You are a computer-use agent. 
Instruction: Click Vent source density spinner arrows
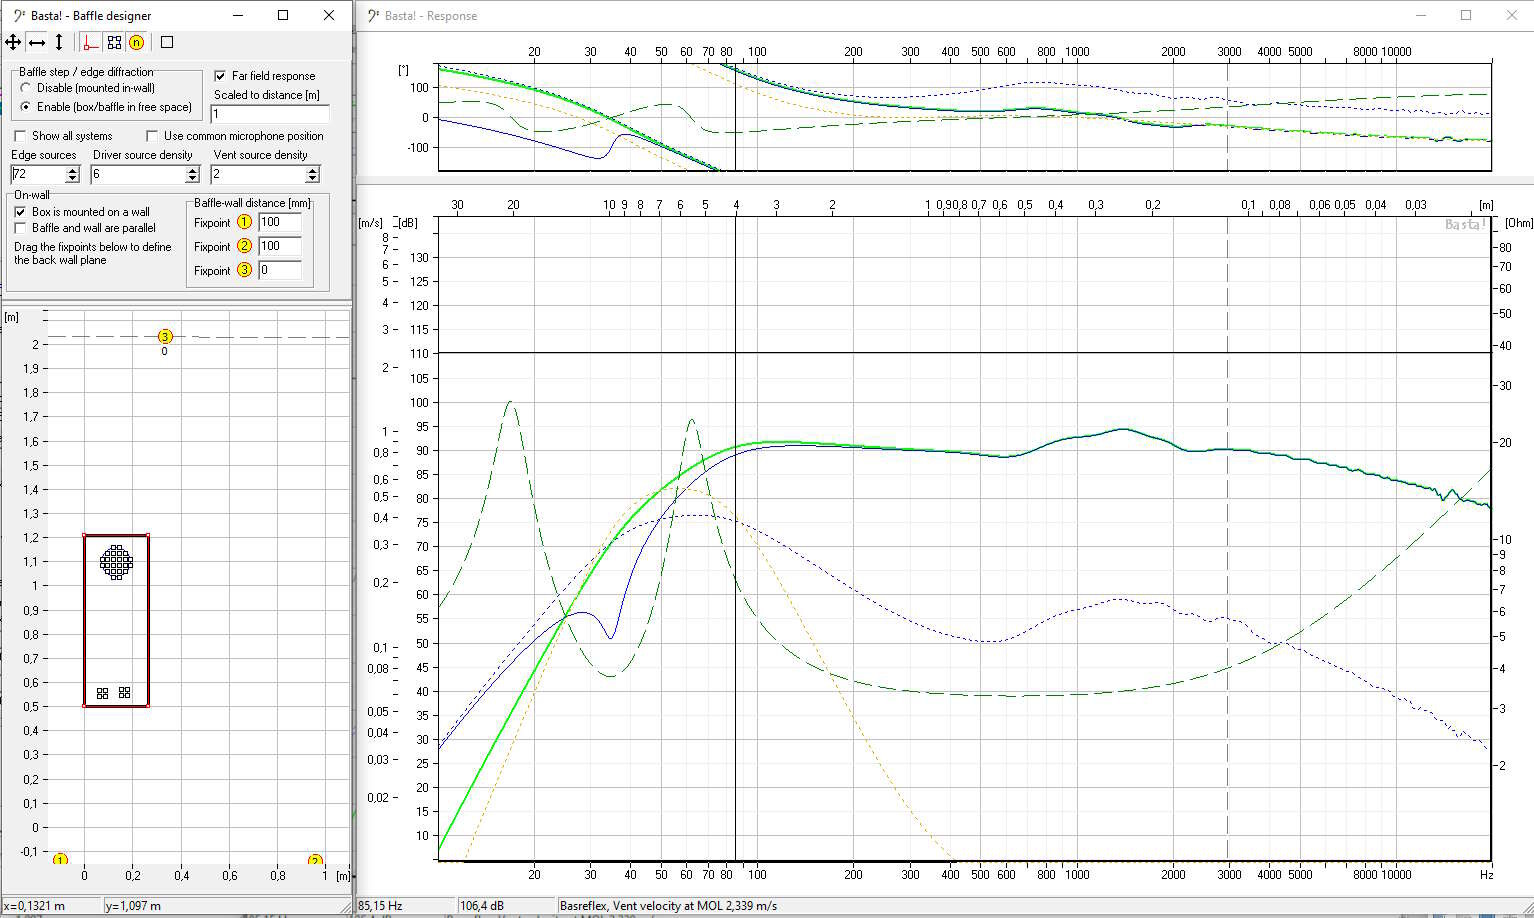(x=312, y=174)
